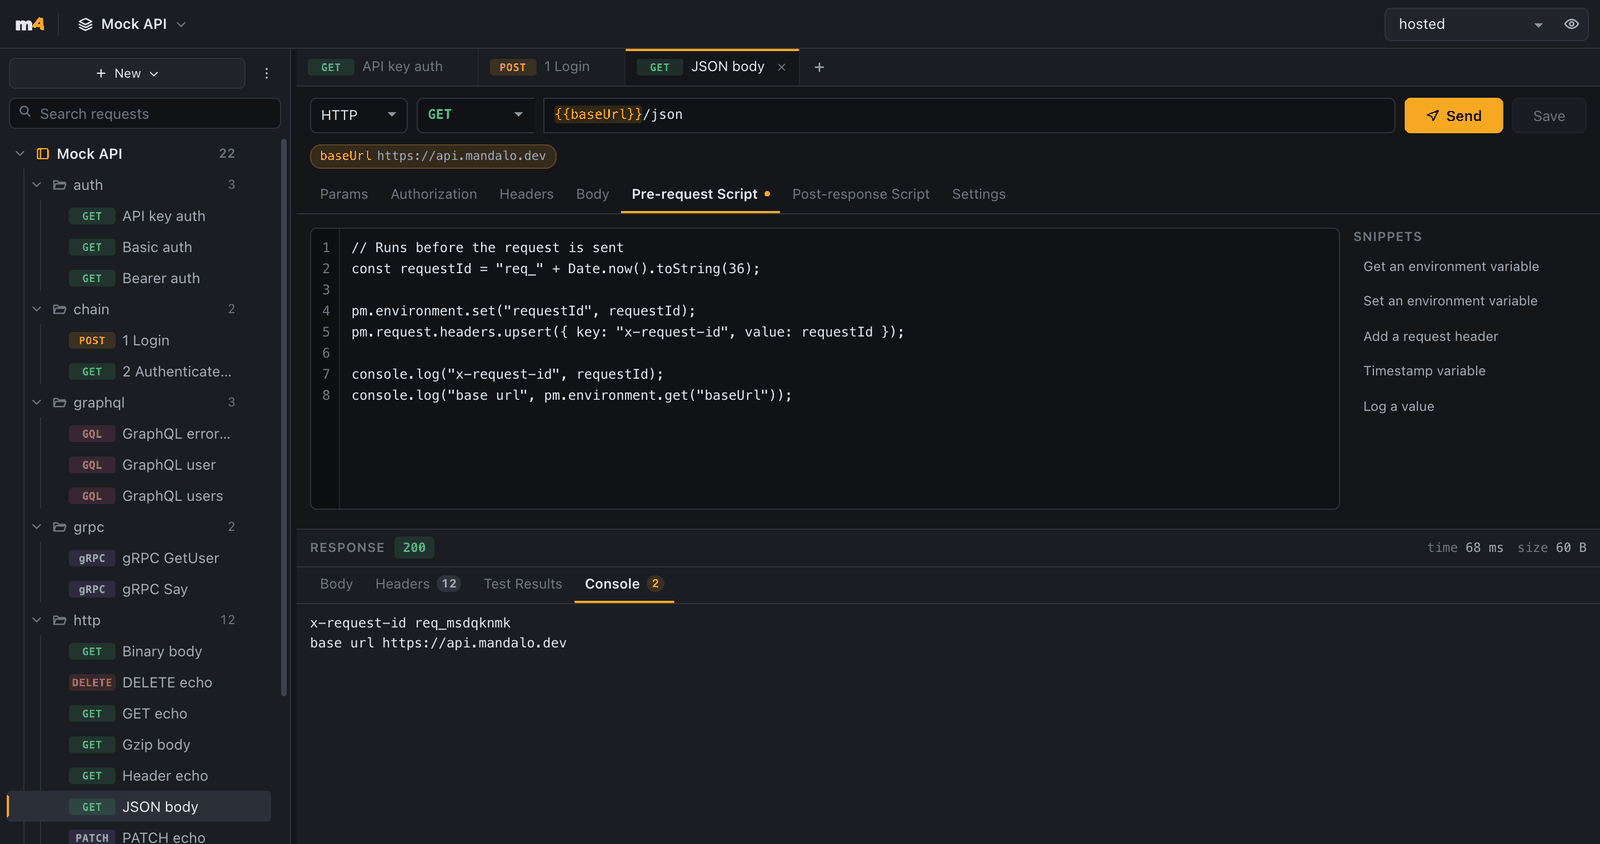Collapse the graphql folder chevron

tap(37, 402)
